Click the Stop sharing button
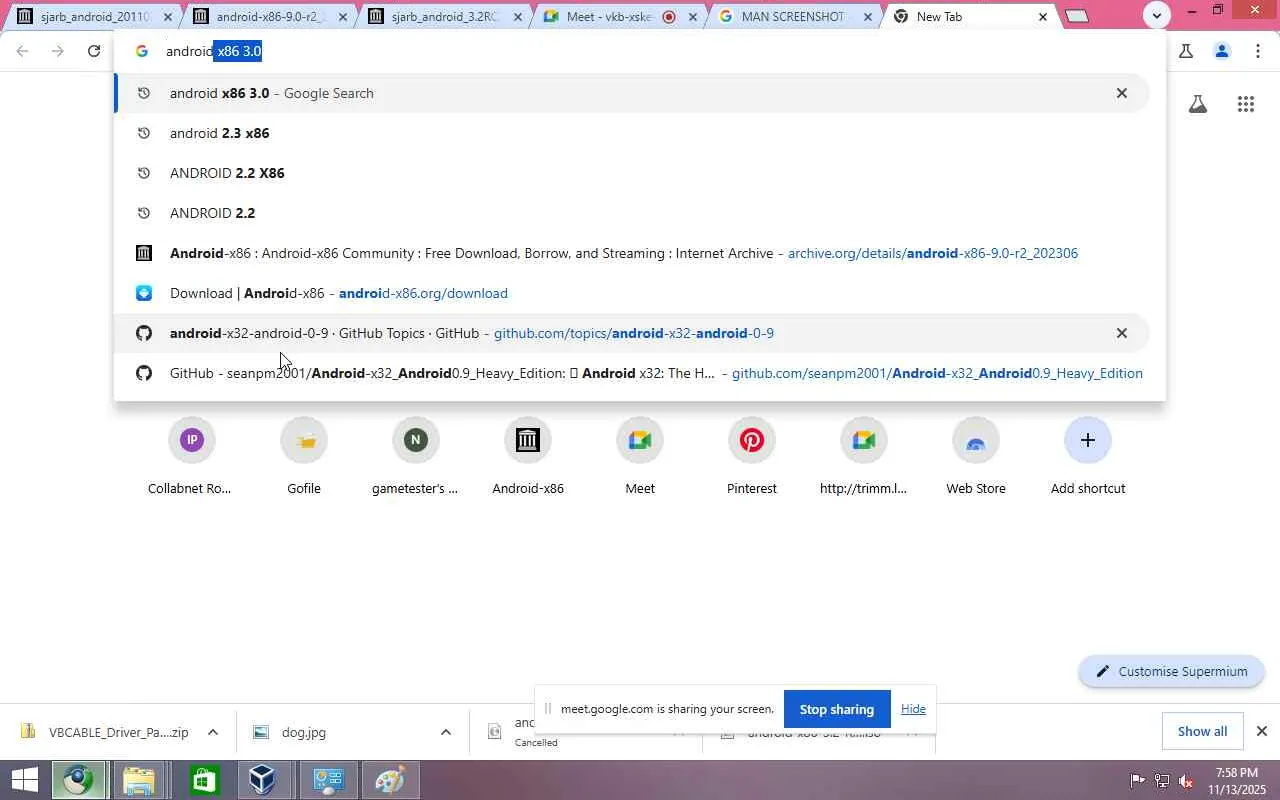This screenshot has width=1280, height=800. (x=836, y=709)
